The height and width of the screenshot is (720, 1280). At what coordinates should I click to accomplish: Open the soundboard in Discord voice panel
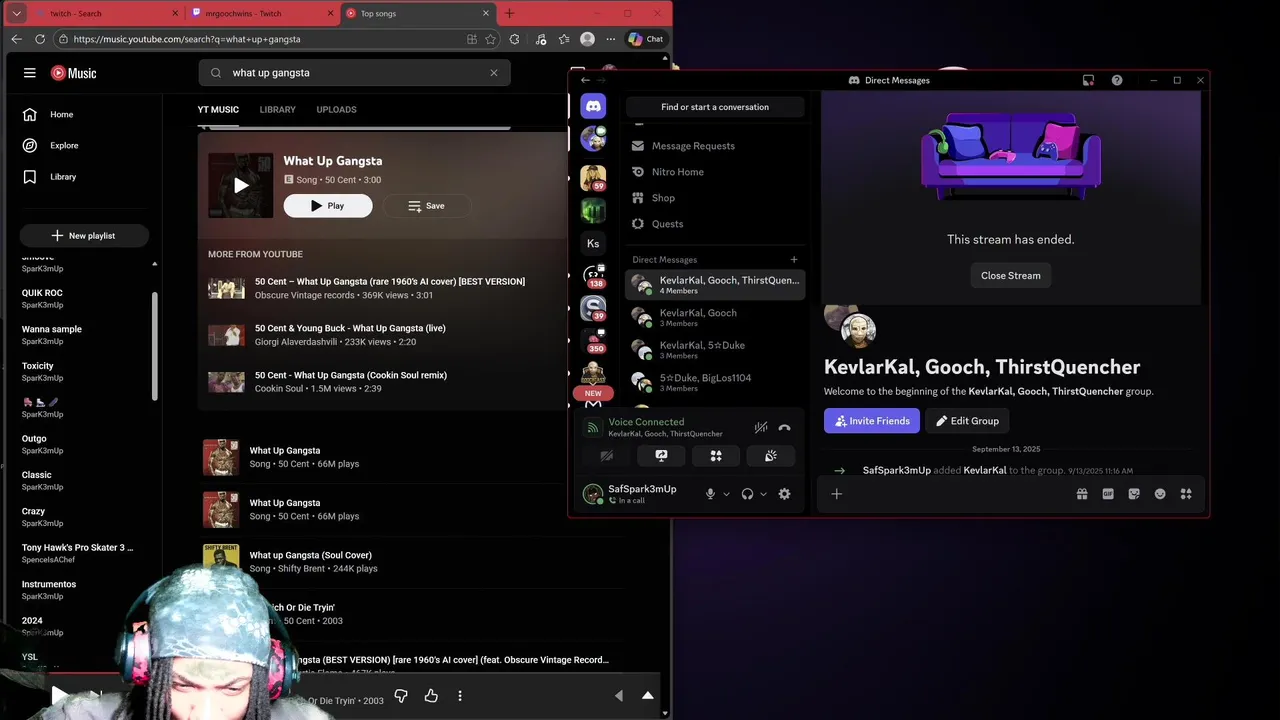point(771,456)
